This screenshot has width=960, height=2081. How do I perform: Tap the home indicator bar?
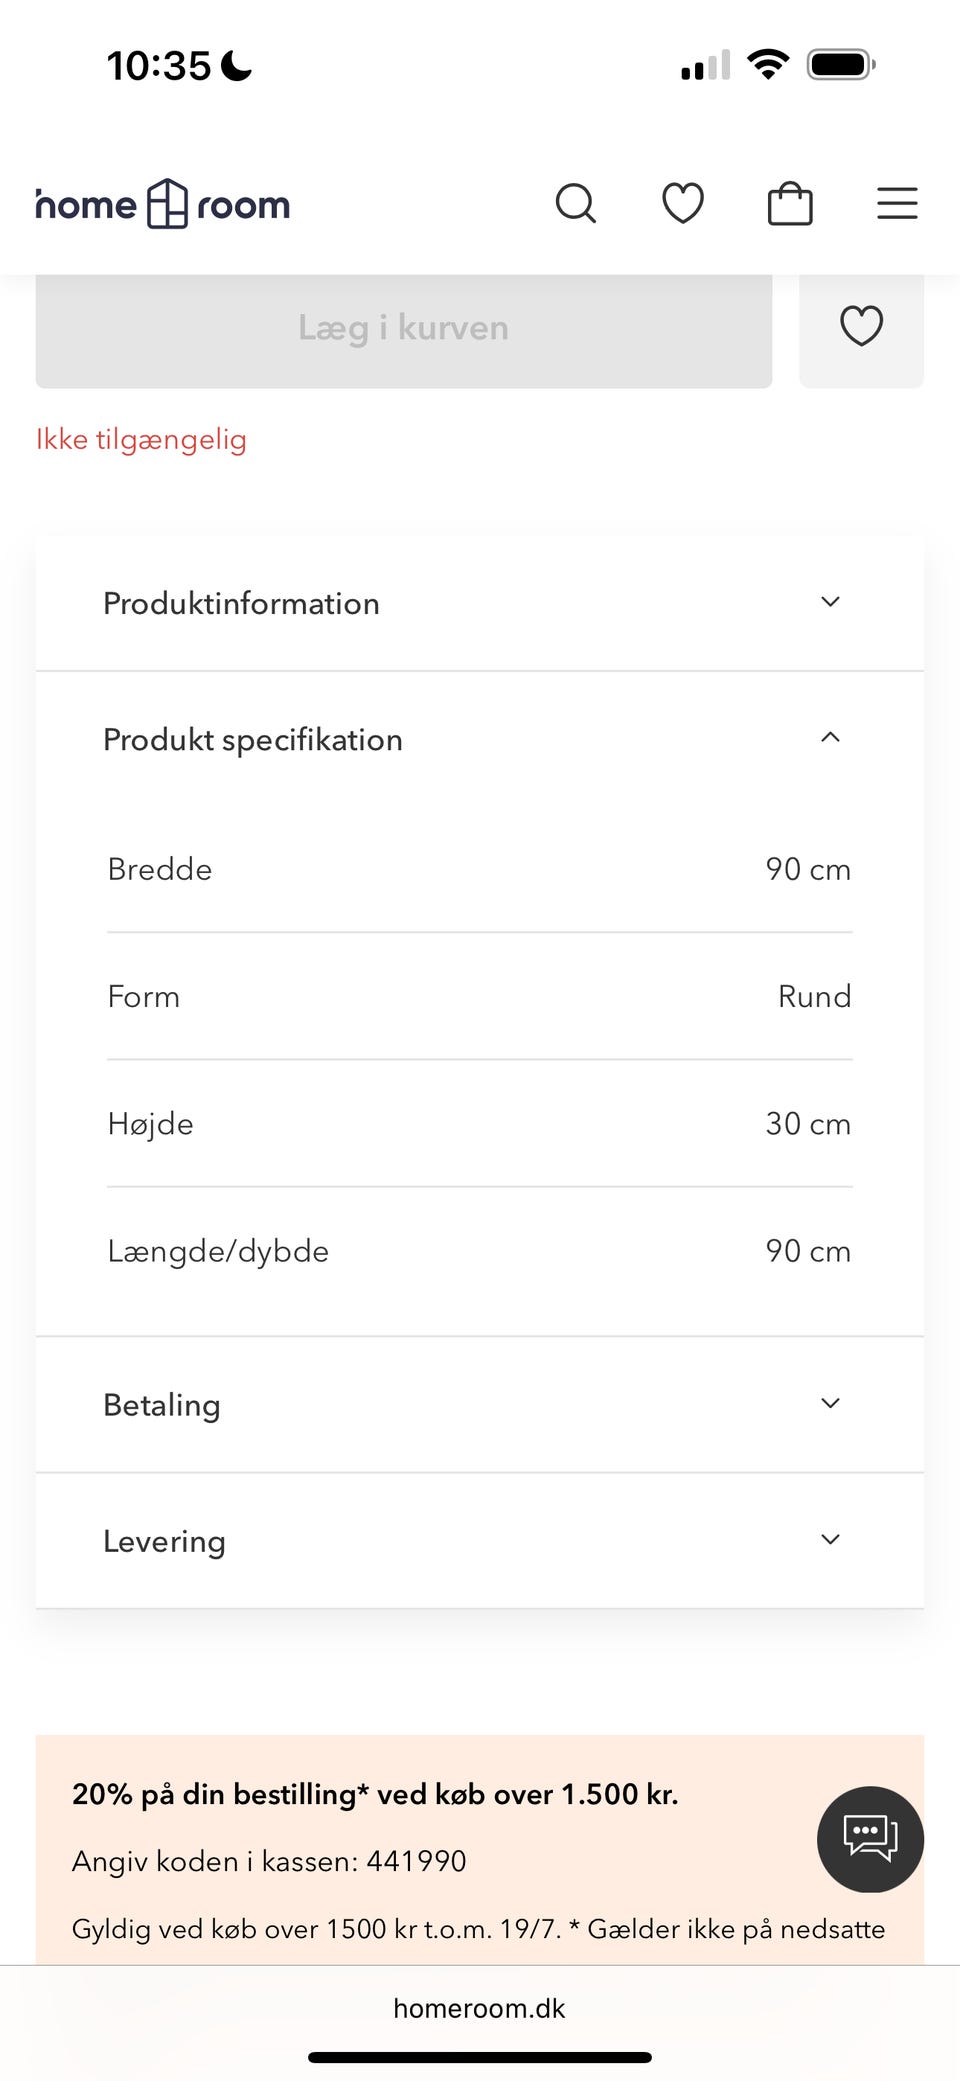point(480,2057)
